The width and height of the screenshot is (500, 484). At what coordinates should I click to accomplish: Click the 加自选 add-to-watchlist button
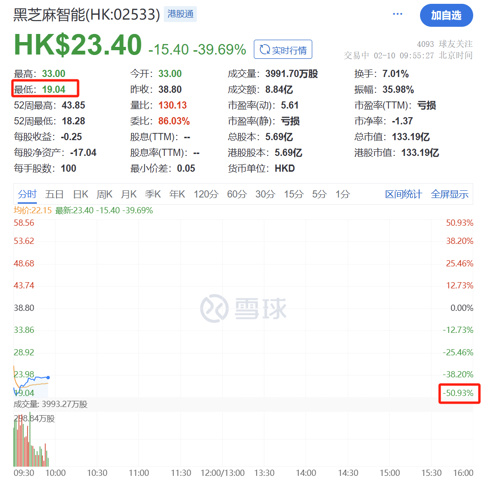tap(446, 15)
